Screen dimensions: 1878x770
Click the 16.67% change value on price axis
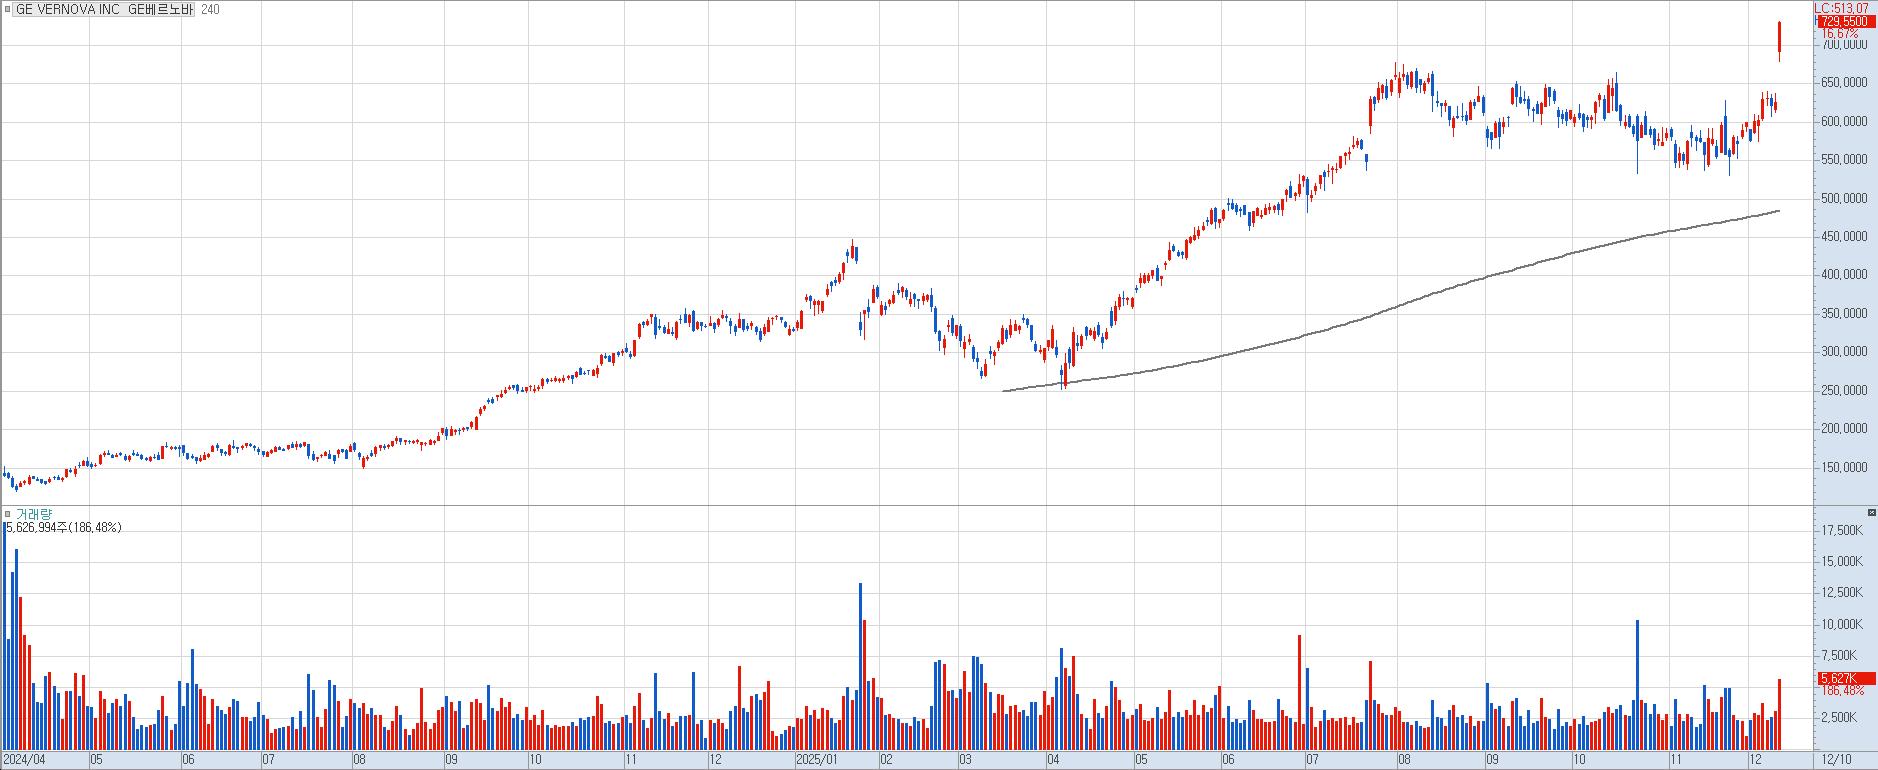1840,33
